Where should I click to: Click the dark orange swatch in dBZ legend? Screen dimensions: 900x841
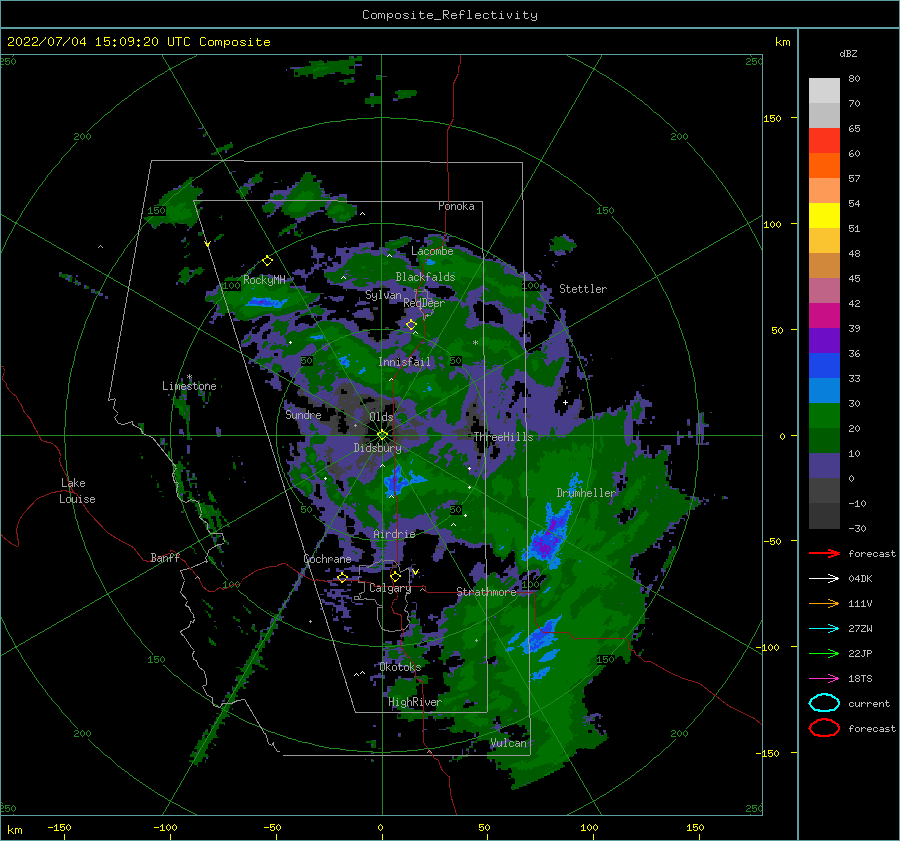(824, 166)
